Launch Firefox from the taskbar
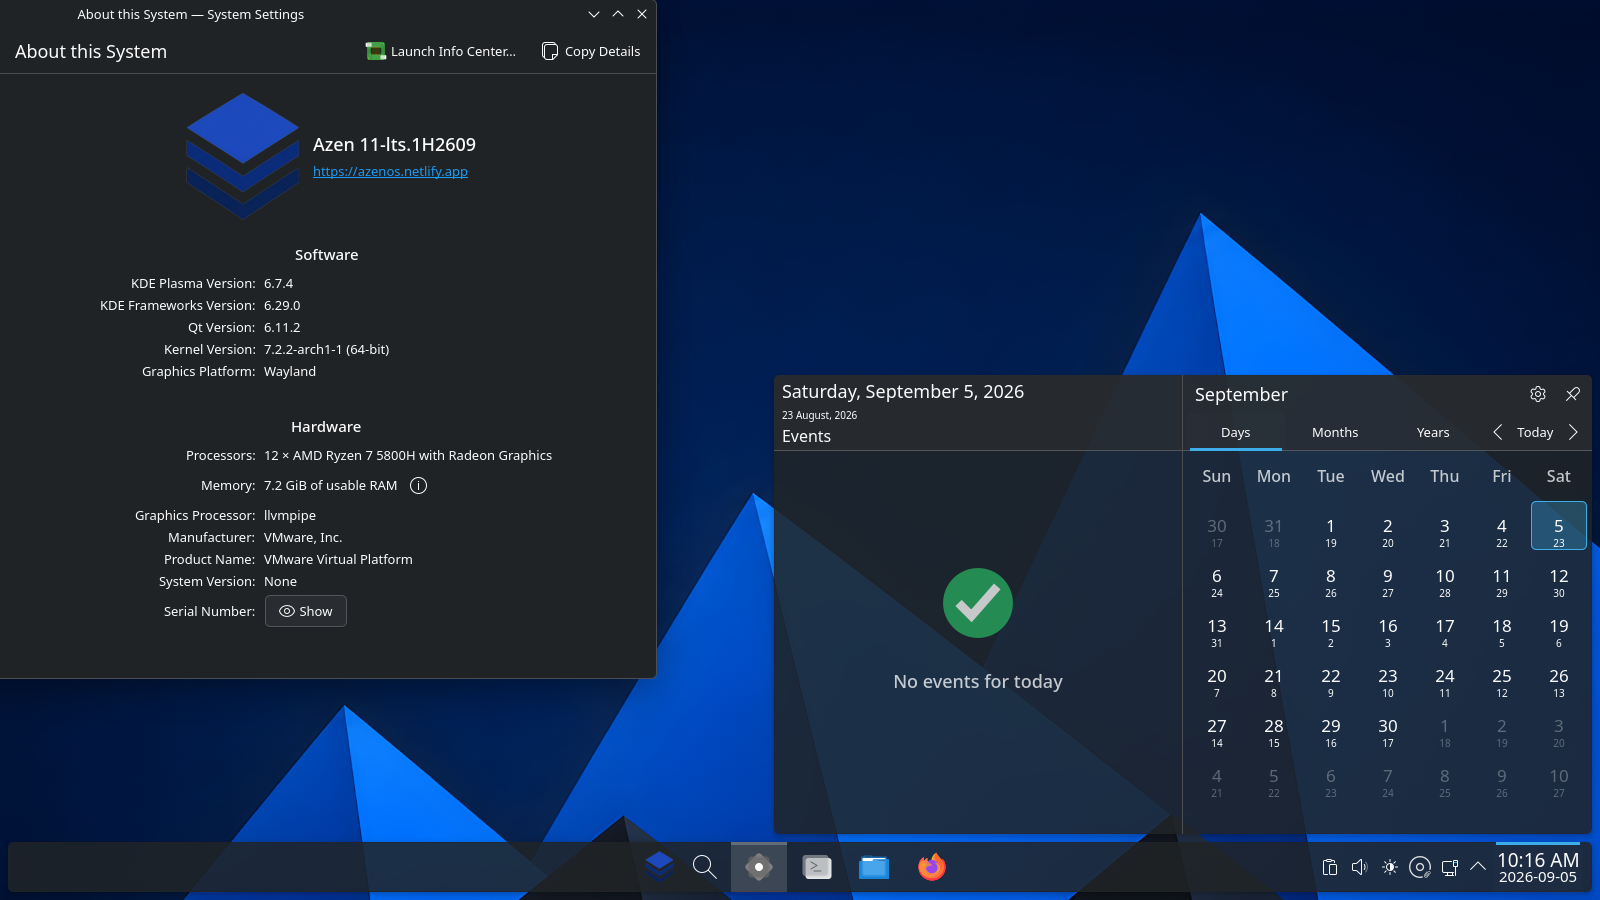Viewport: 1600px width, 900px height. pos(932,866)
